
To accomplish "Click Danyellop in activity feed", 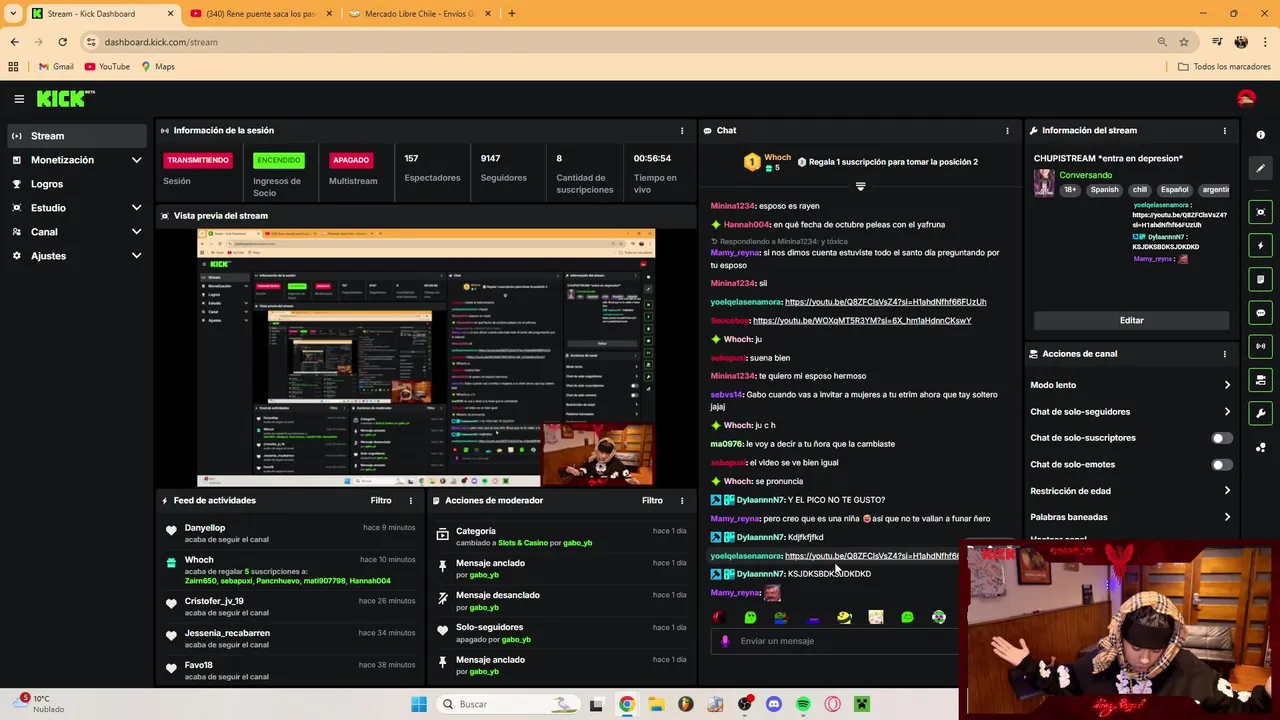I will coord(205,528).
